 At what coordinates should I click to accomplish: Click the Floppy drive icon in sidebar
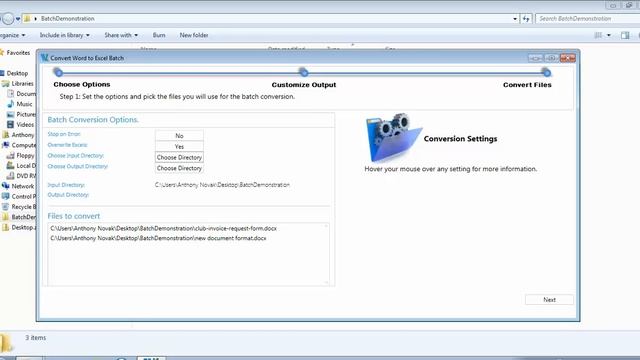11,155
